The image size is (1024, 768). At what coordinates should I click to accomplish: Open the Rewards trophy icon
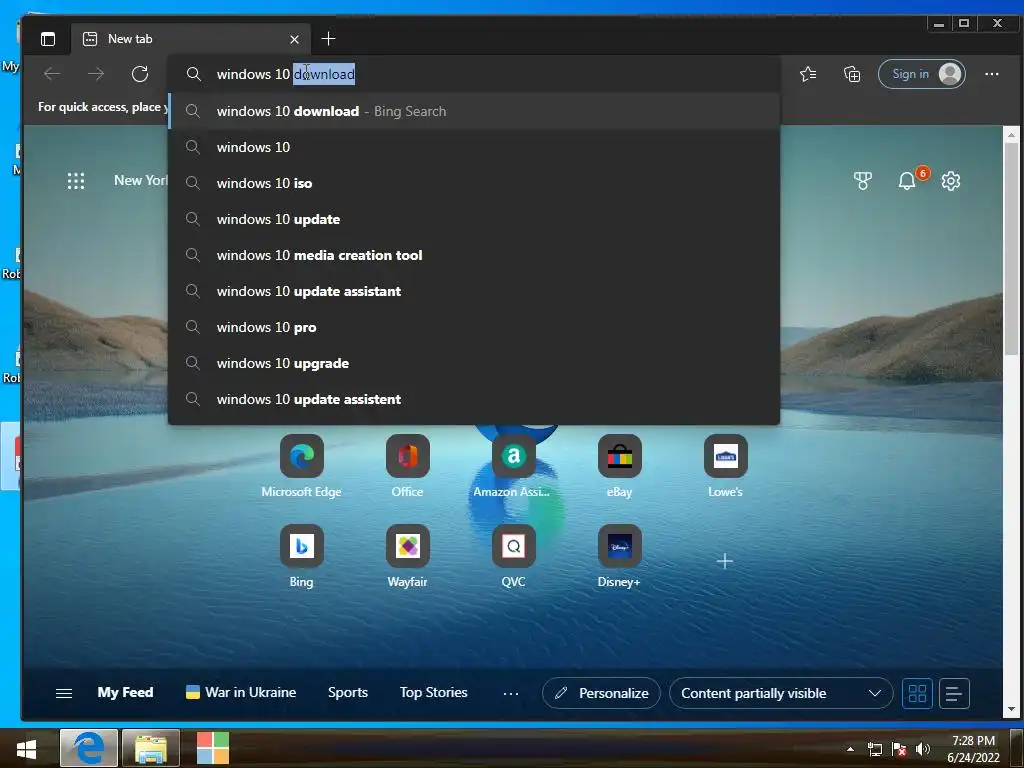(863, 181)
